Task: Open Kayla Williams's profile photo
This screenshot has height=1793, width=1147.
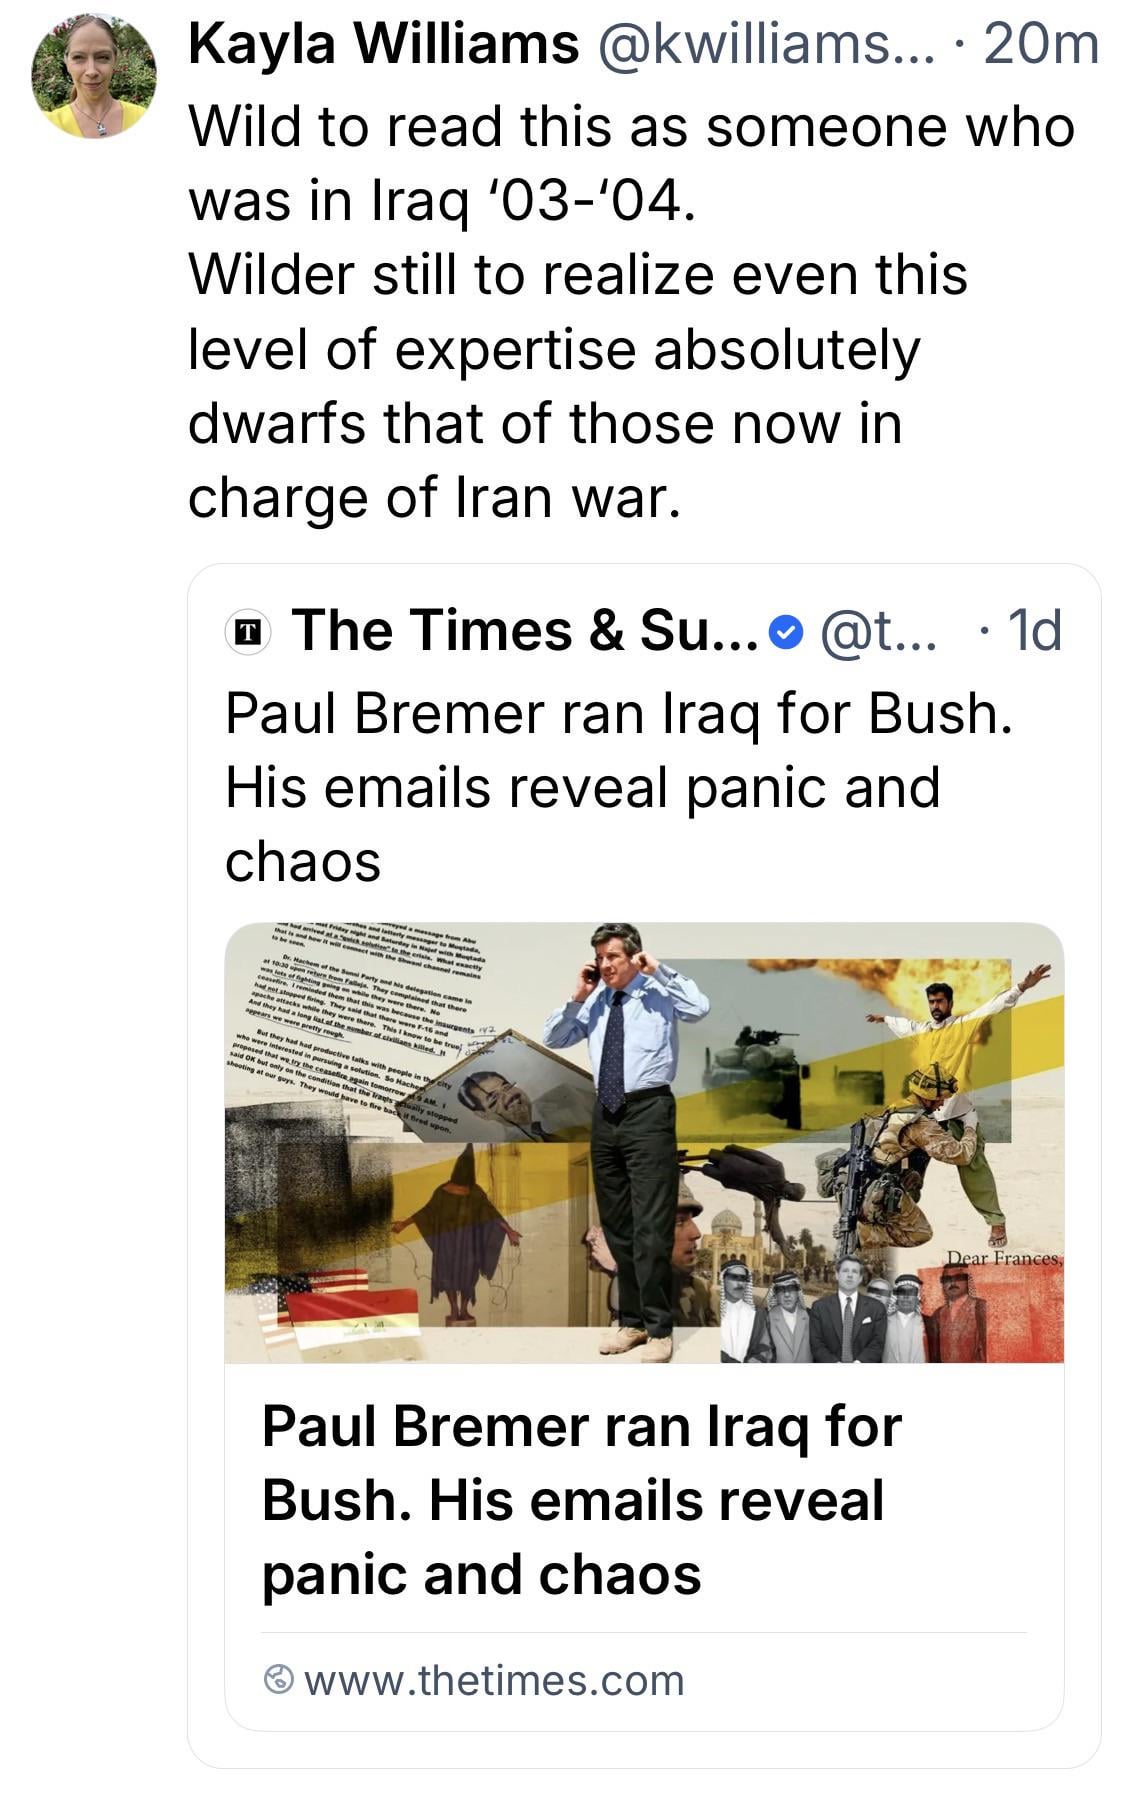Action: [x=95, y=77]
